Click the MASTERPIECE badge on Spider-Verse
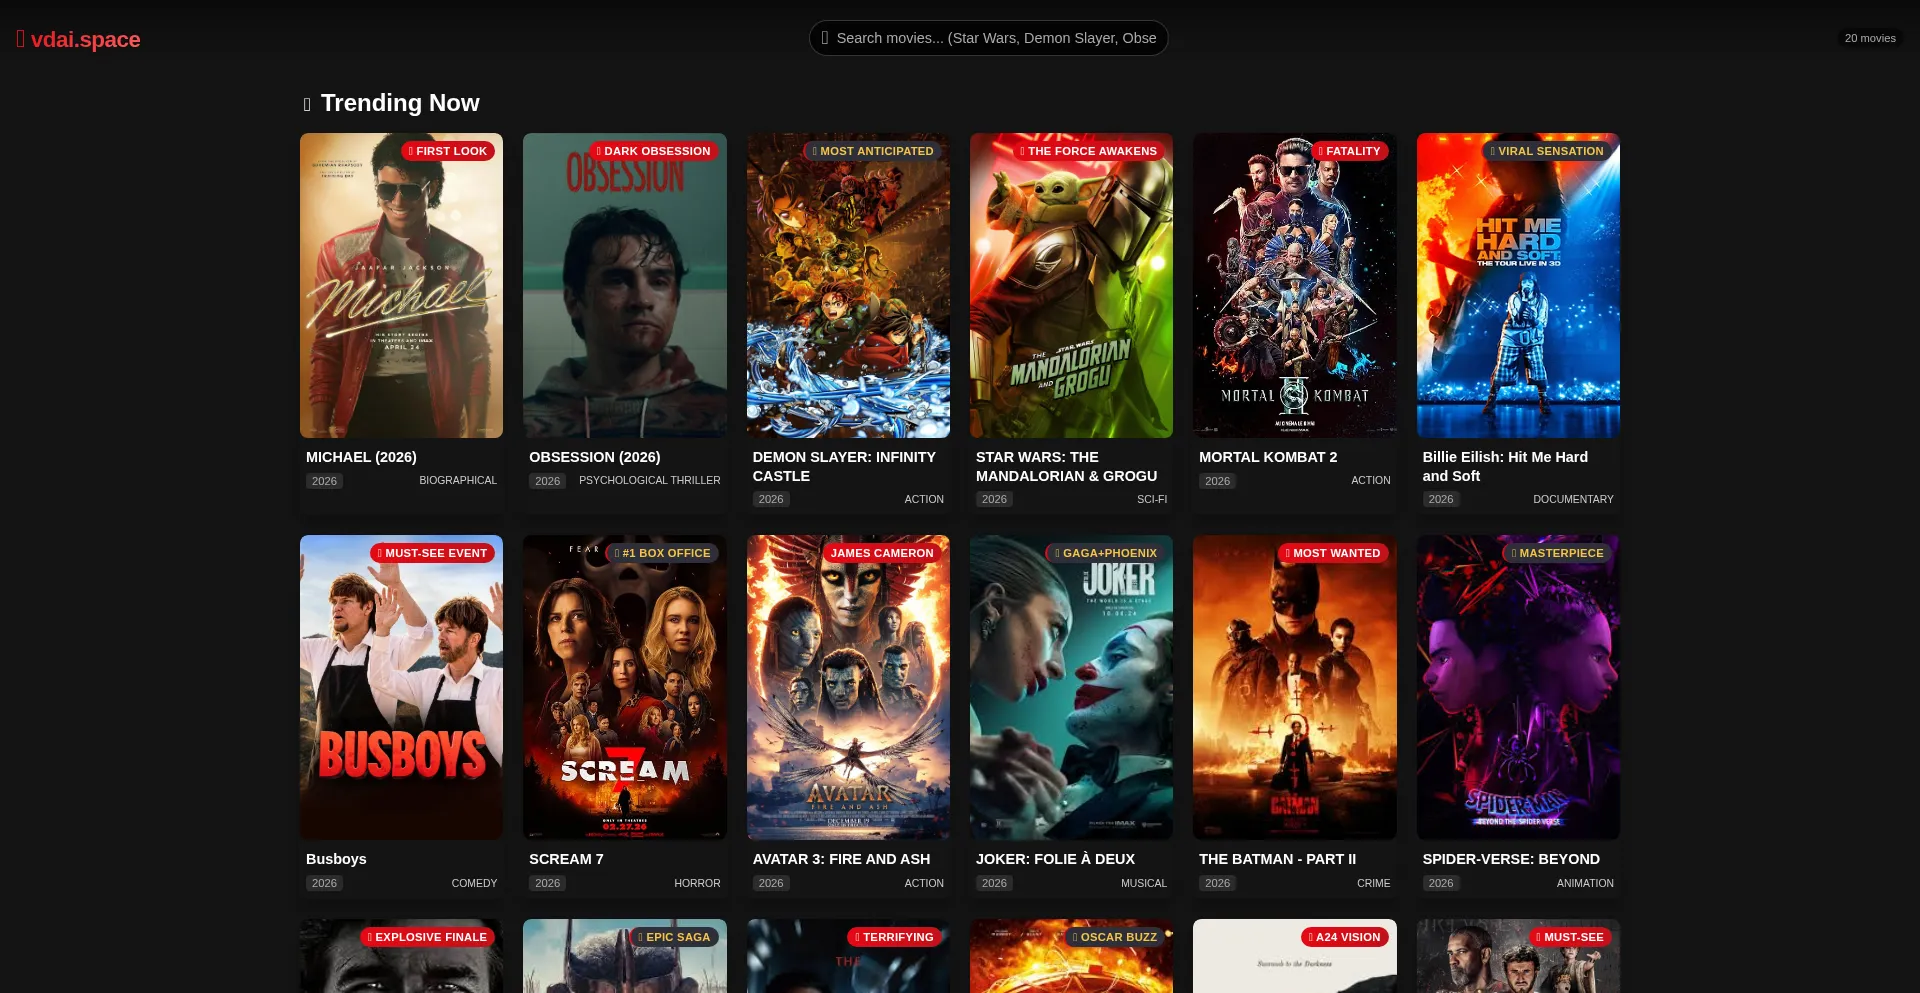Viewport: 1920px width, 993px height. click(1558, 553)
